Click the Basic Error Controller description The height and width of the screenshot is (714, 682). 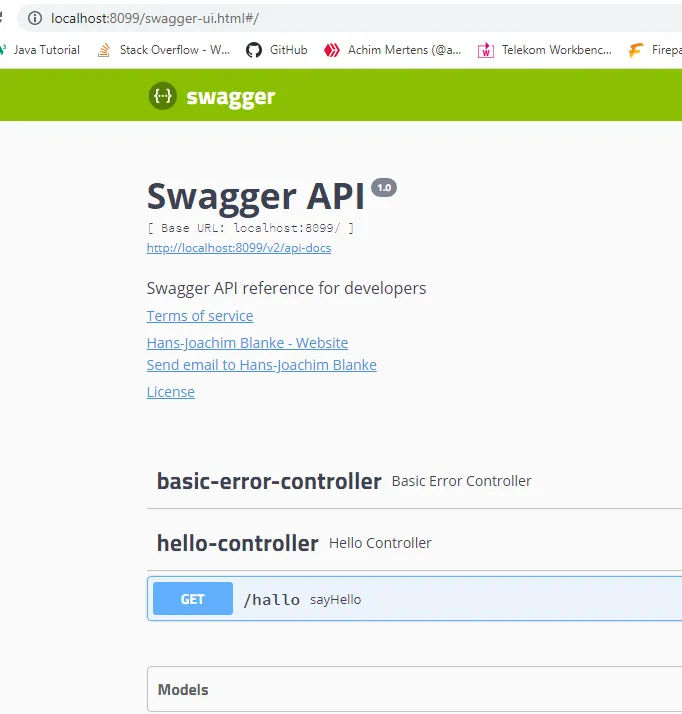[x=461, y=481]
